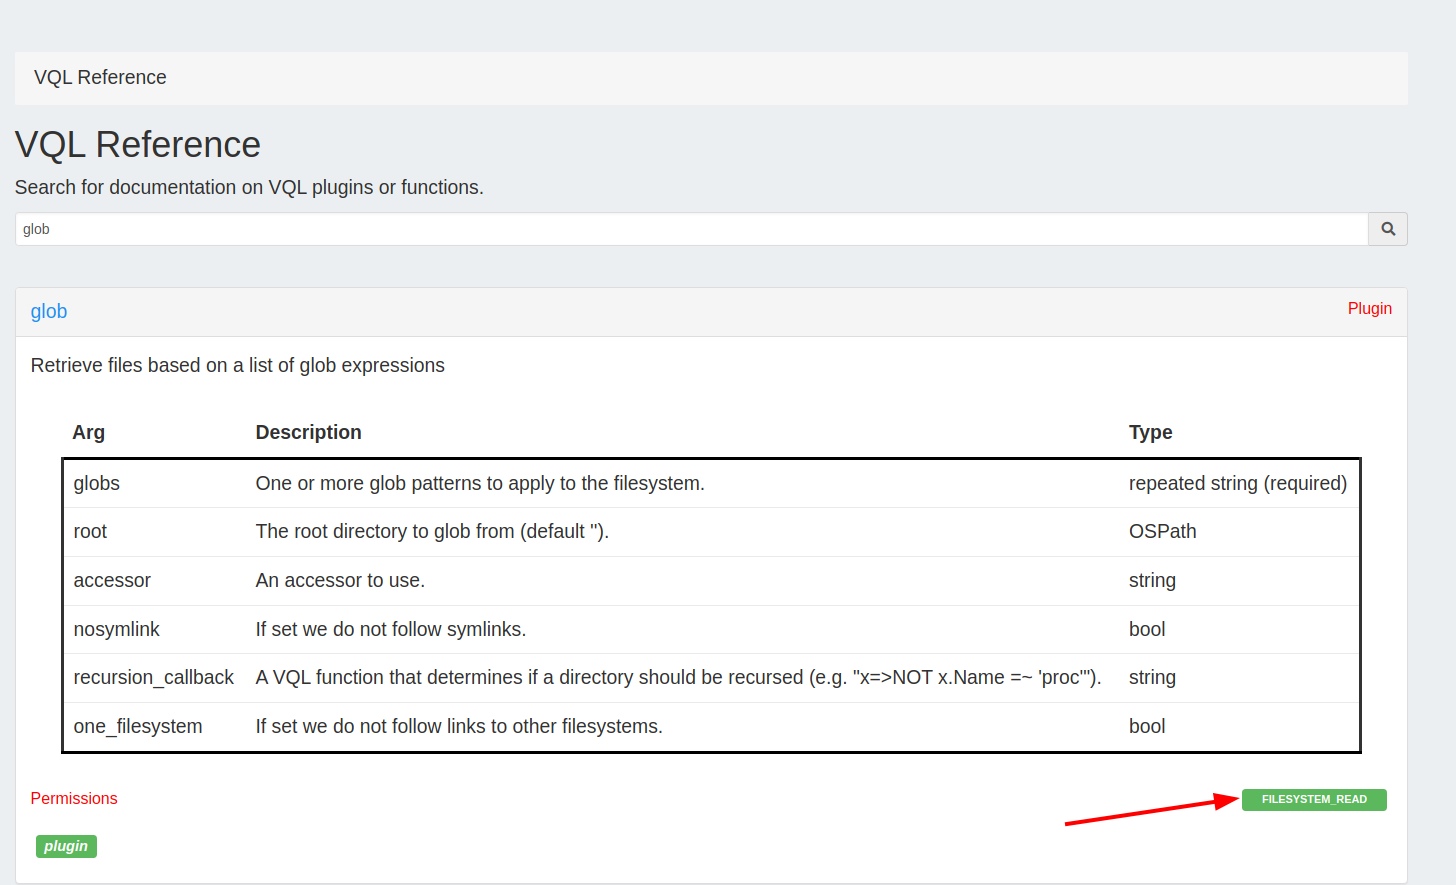Click the Arg column header
The height and width of the screenshot is (885, 1456).
click(88, 432)
